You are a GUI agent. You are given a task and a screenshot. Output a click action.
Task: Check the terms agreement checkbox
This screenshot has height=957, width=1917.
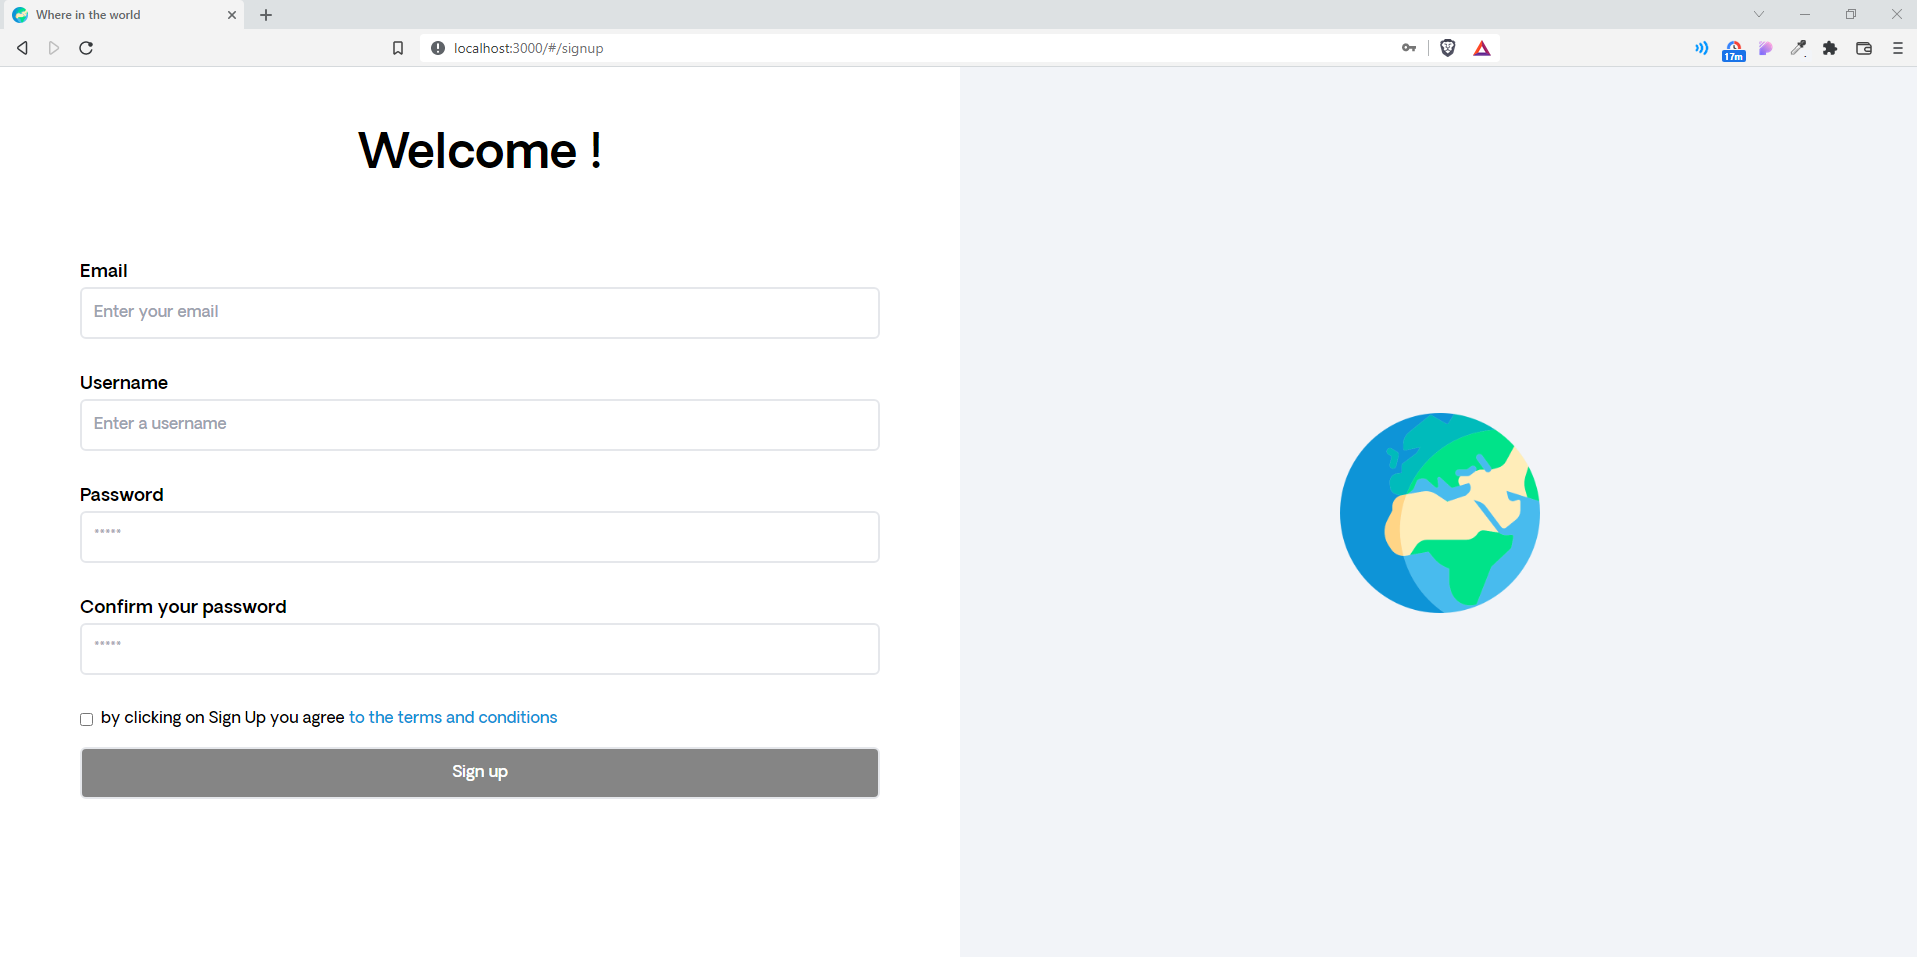coord(86,719)
